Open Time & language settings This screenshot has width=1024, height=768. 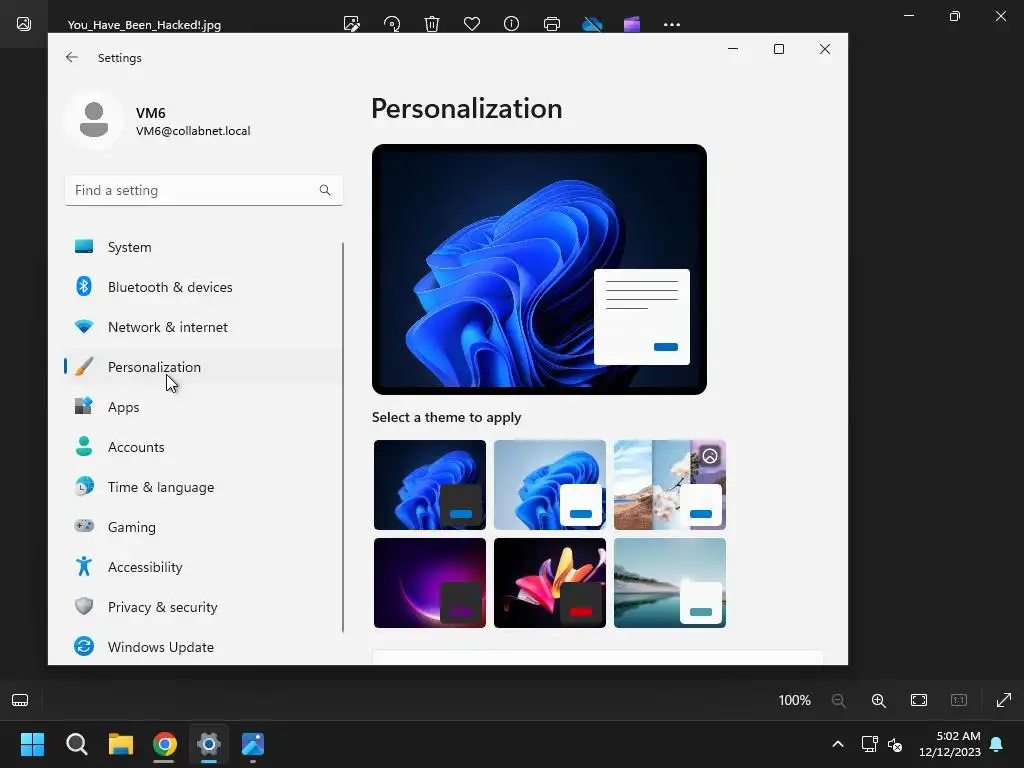pos(202,487)
